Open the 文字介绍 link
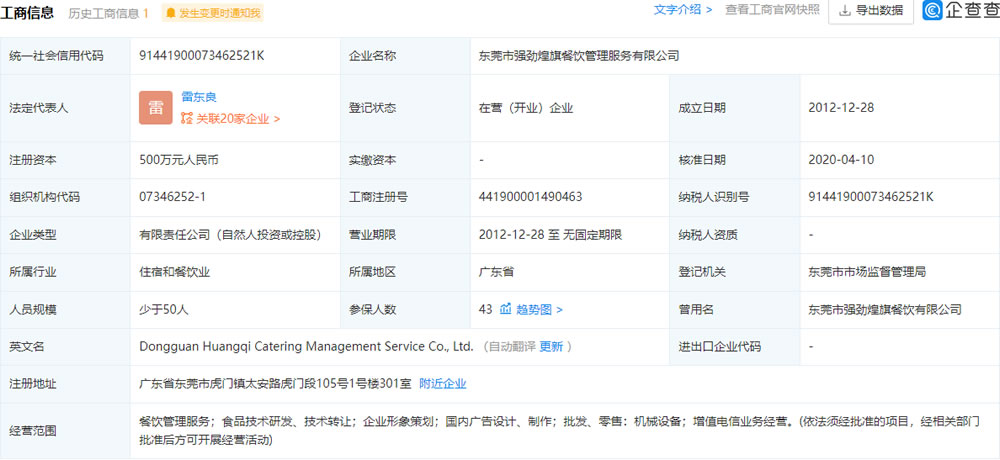1000x460 pixels. point(682,10)
